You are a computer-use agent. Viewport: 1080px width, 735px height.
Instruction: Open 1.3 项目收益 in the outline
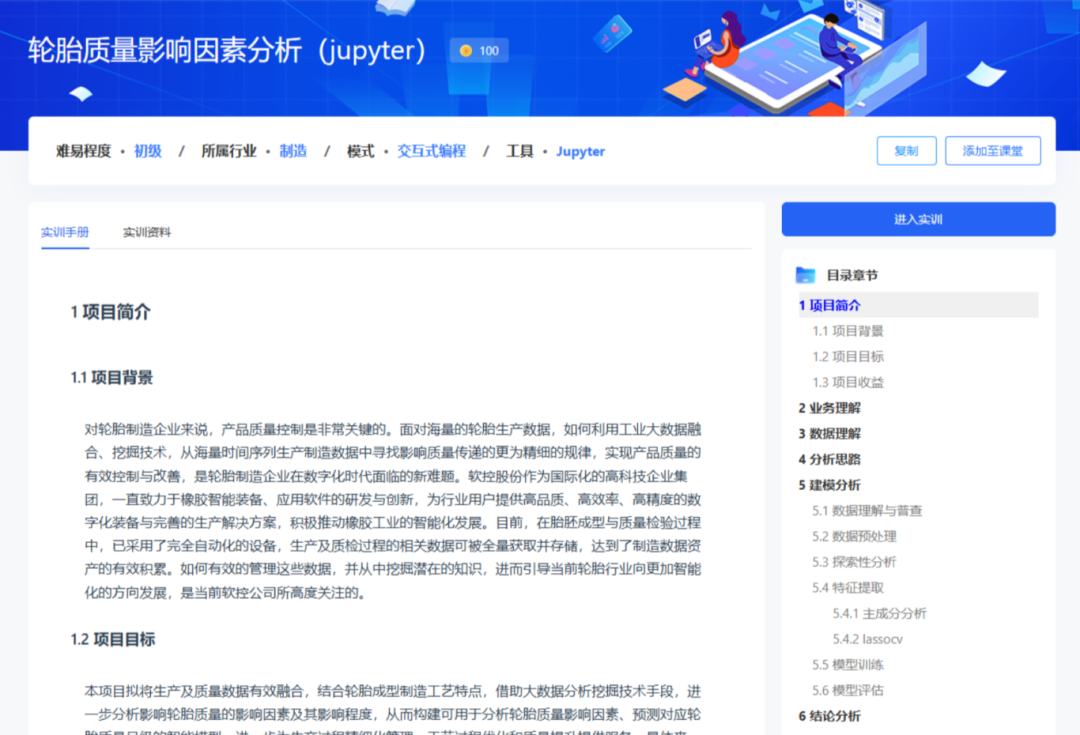(848, 382)
